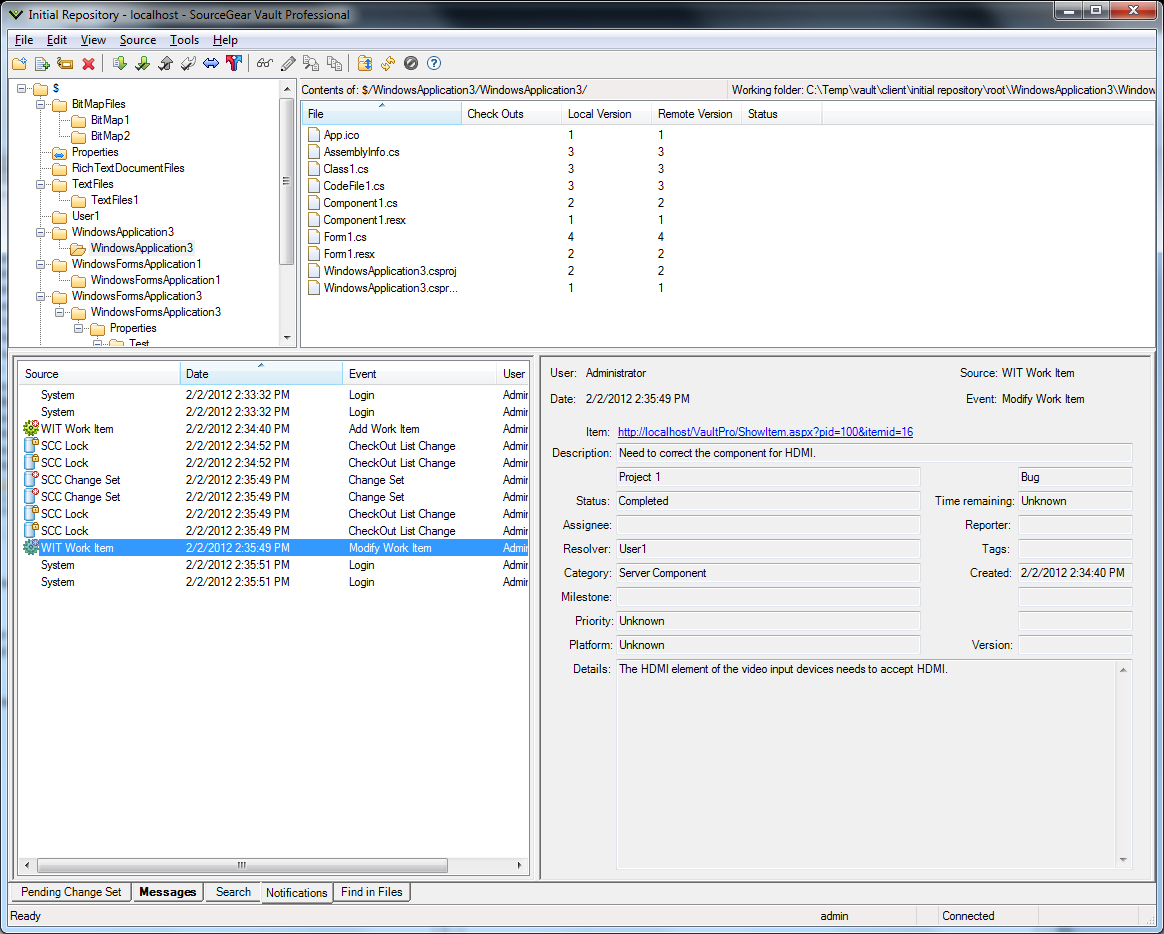Click the grey Cancel operation toolbar icon
Viewport: 1164px width, 934px height.
click(x=411, y=64)
